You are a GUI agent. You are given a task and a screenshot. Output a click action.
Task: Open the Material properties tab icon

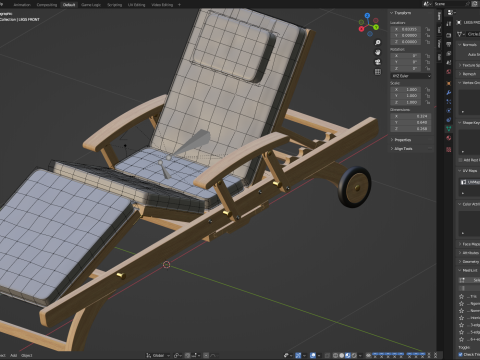(449, 138)
